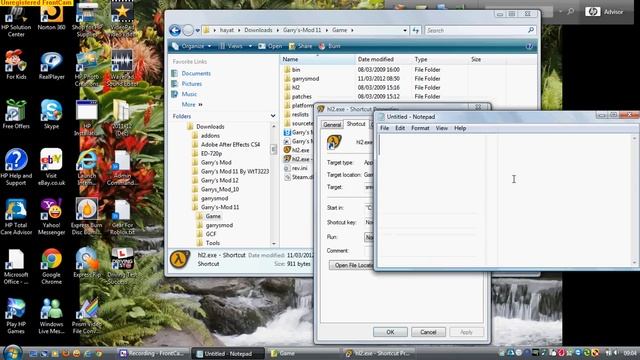Collapse the Folders pane chevron
Image resolution: width=640 pixels, height=360 pixels.
pyautogui.click(x=273, y=116)
